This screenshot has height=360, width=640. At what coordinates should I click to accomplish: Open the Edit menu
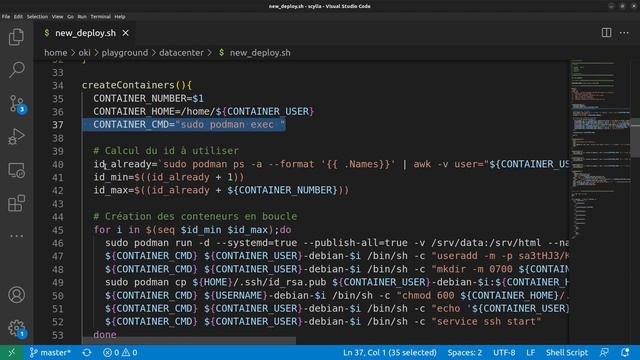(x=18, y=17)
